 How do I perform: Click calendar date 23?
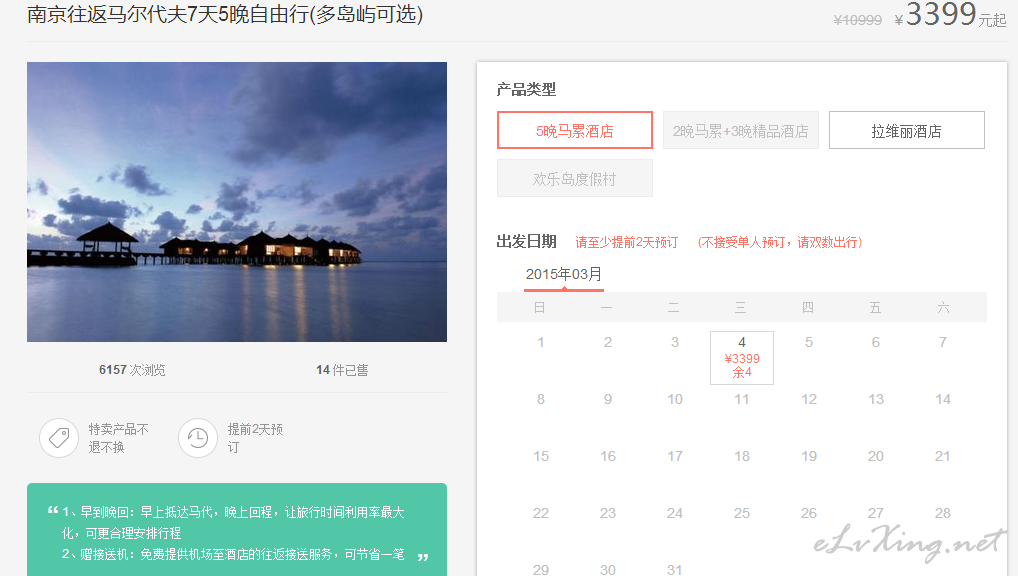[608, 514]
